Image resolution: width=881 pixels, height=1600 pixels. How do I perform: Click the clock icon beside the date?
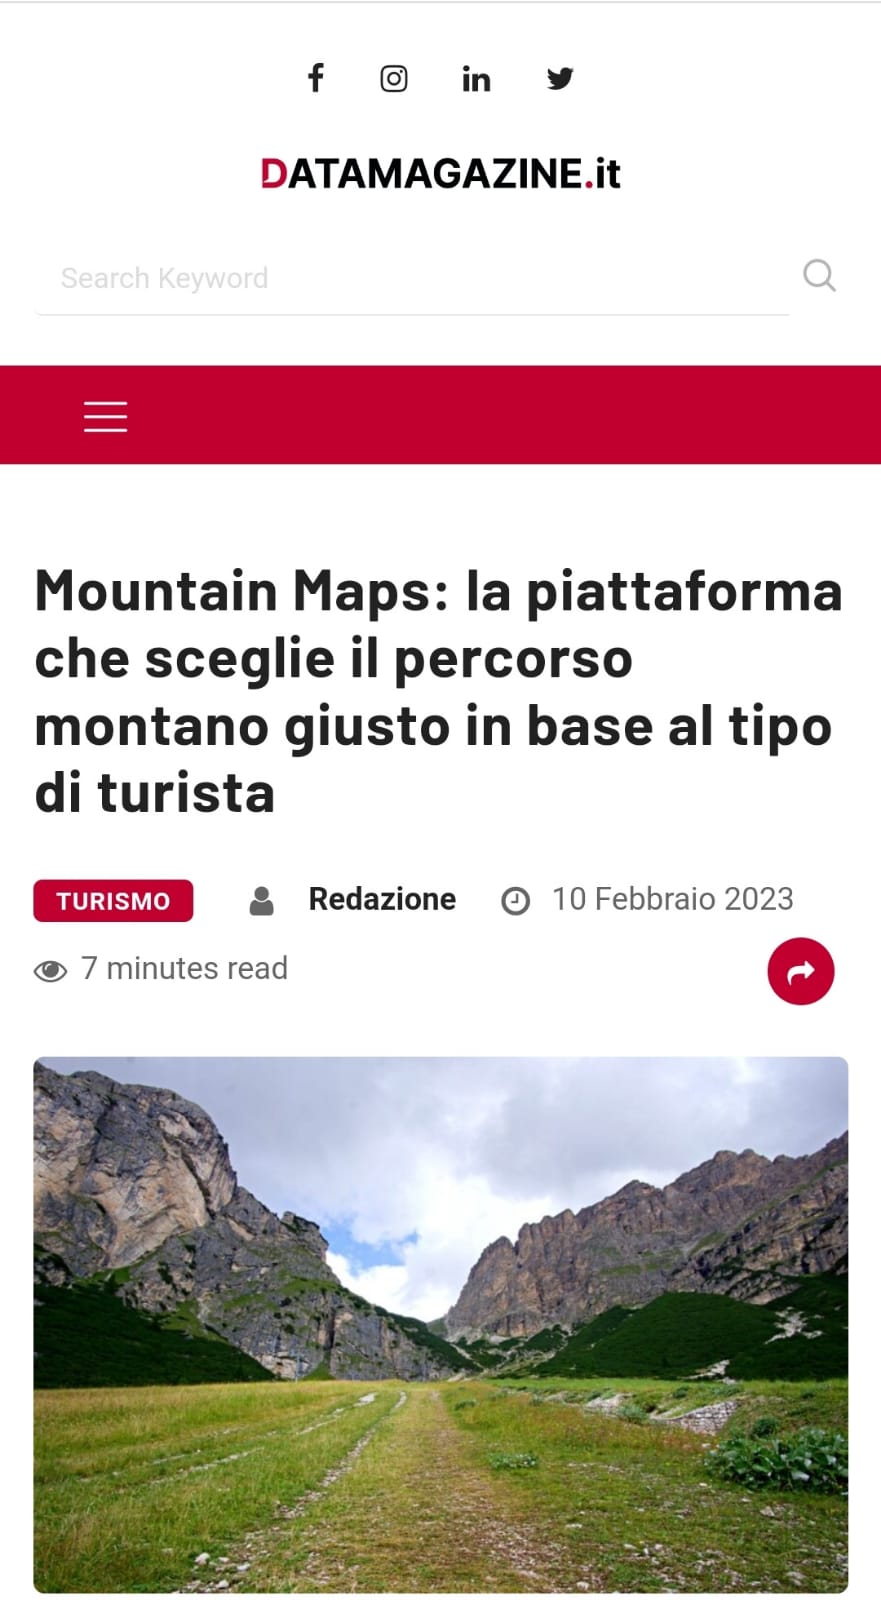[x=515, y=901]
